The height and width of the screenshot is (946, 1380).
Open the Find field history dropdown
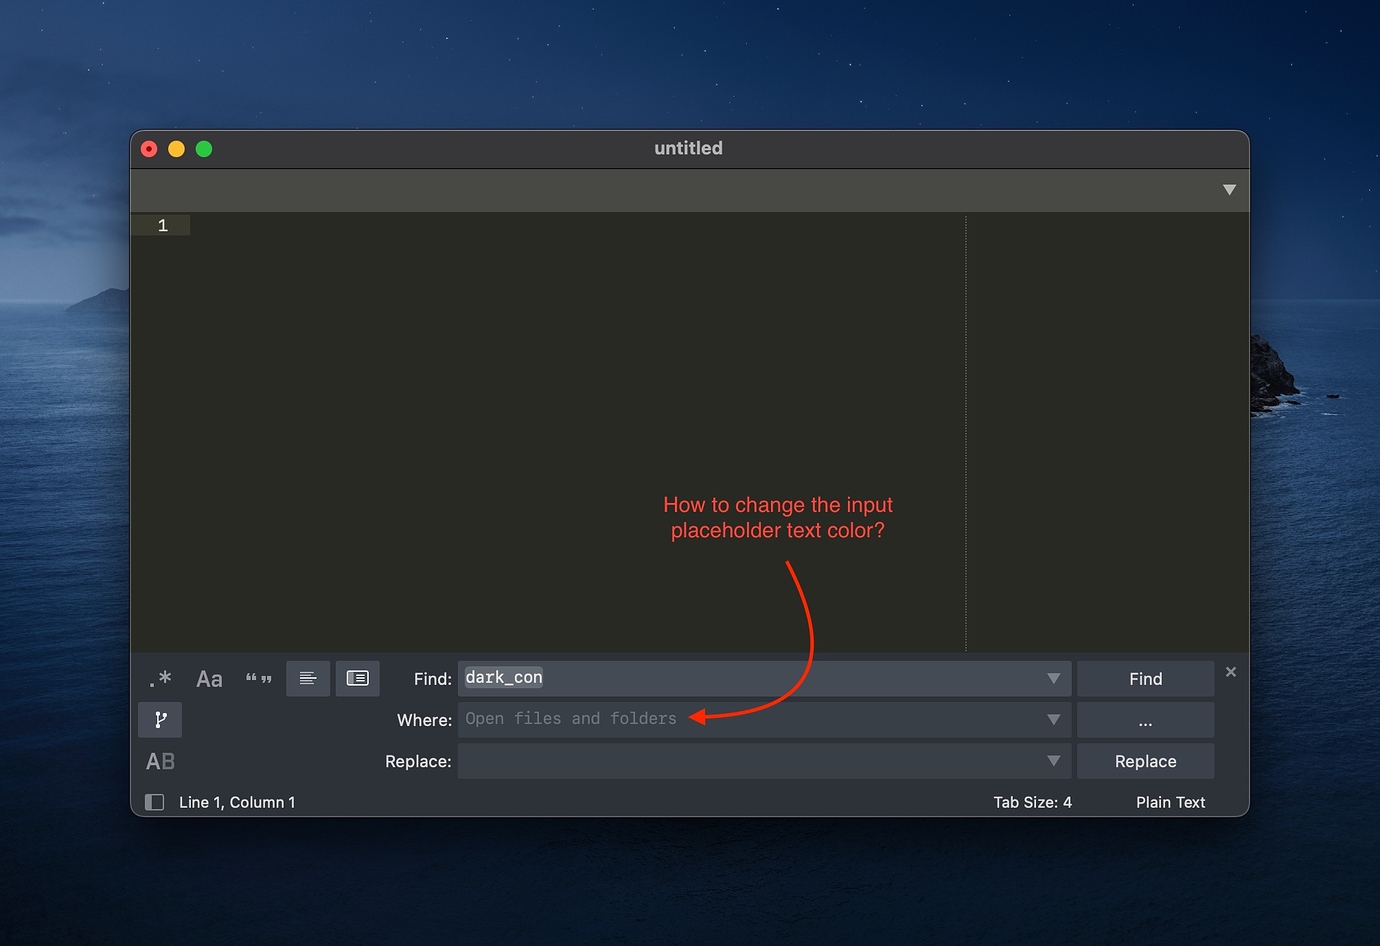coord(1053,678)
